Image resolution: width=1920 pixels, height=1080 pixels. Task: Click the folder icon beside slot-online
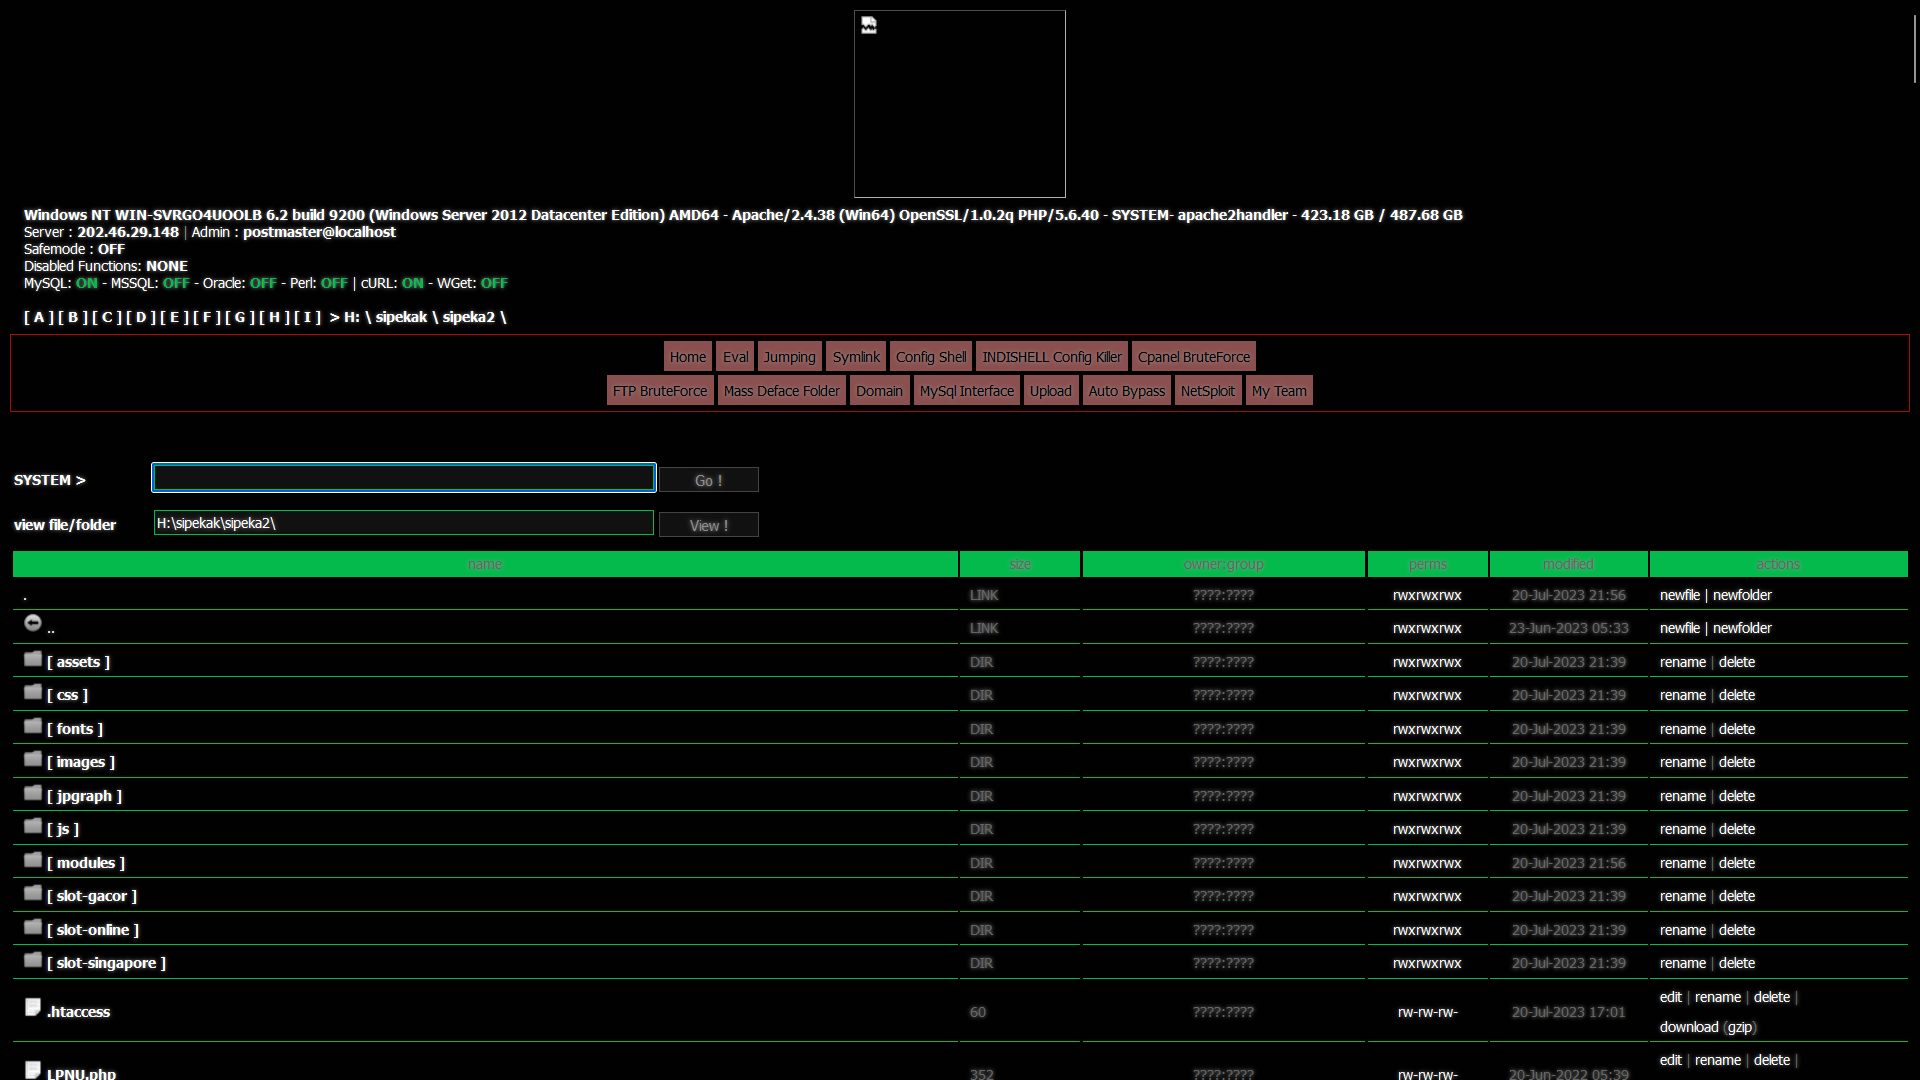pos(33,927)
